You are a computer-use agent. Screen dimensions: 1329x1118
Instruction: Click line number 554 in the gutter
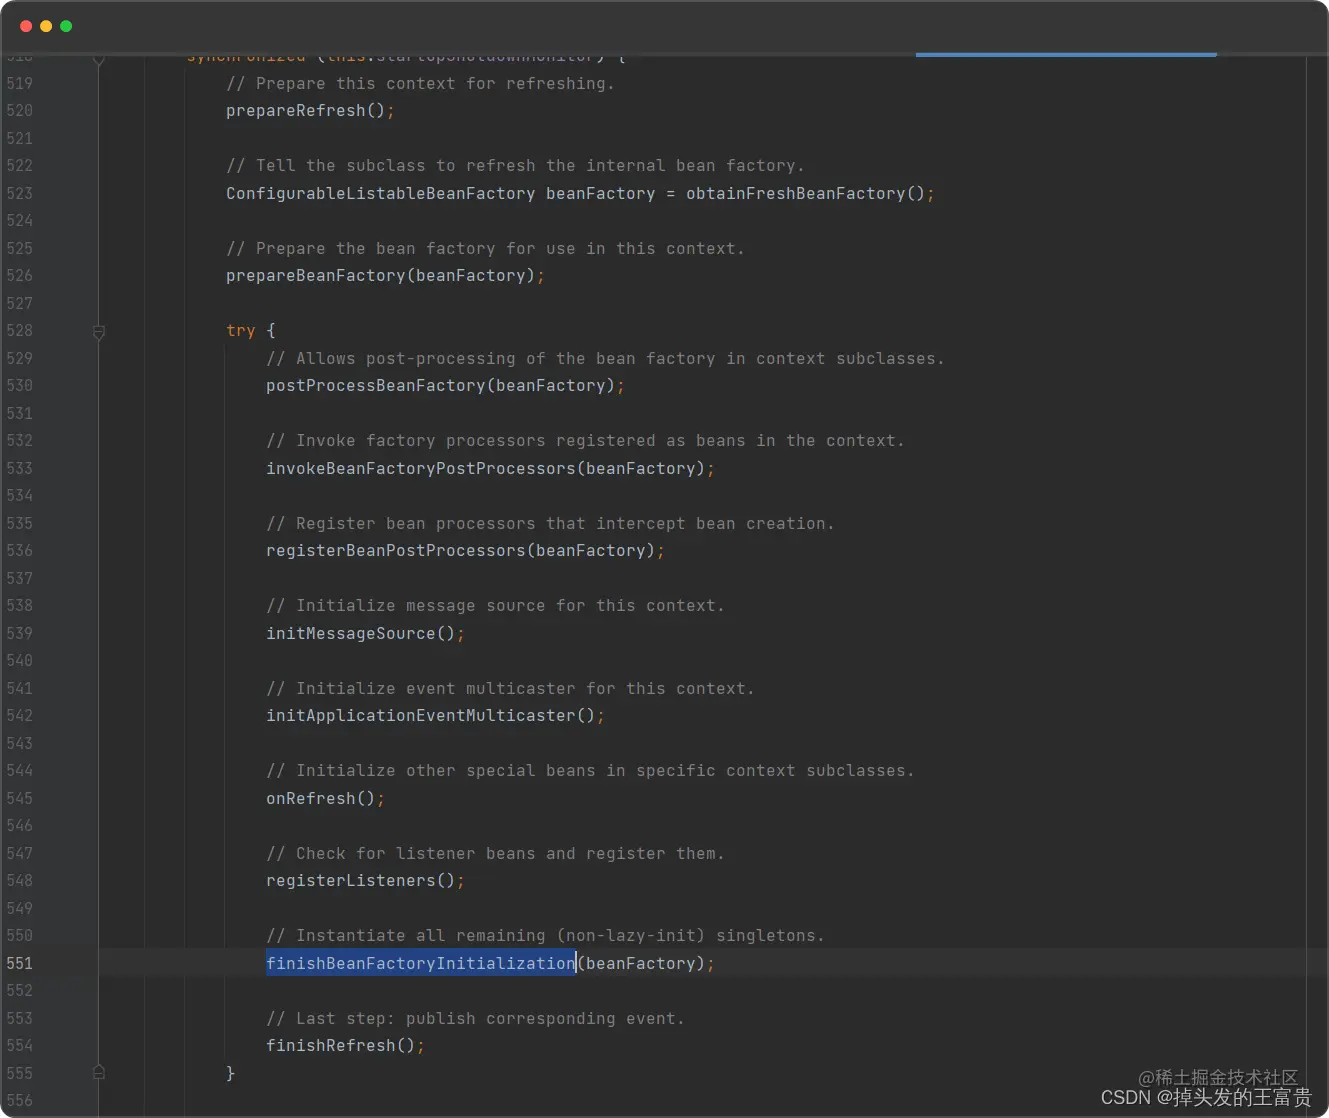click(x=20, y=1046)
